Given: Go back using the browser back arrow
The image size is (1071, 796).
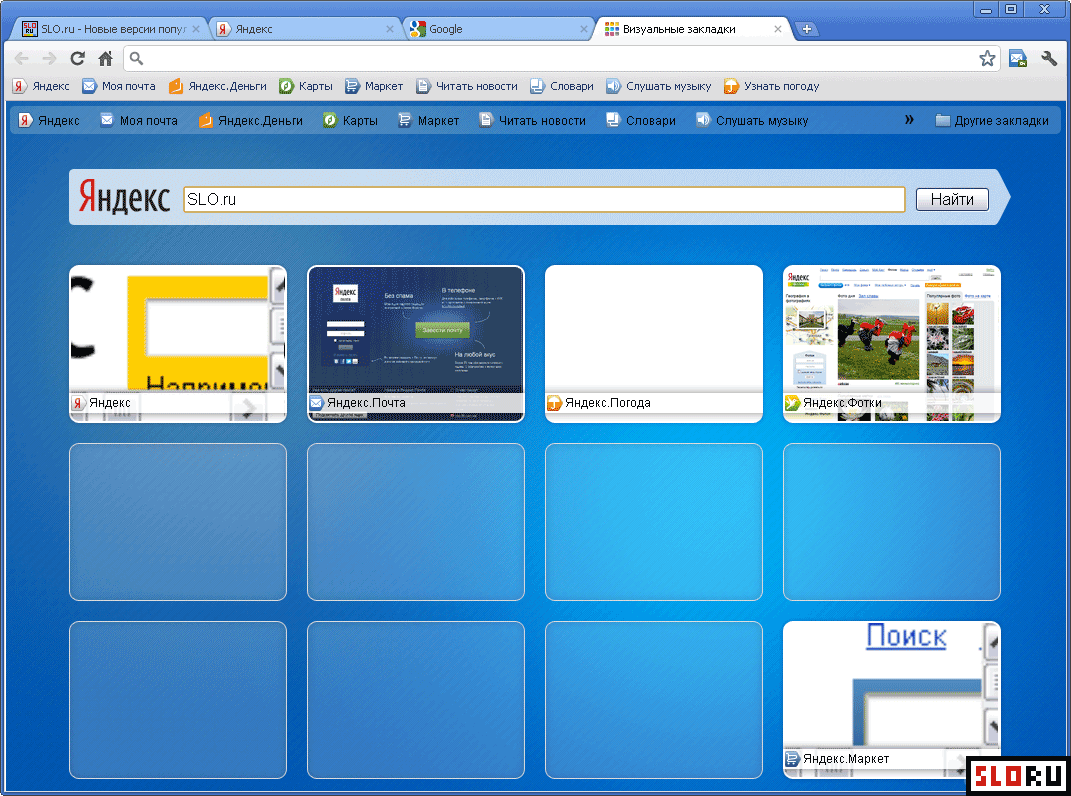Looking at the screenshot, I should (x=22, y=58).
